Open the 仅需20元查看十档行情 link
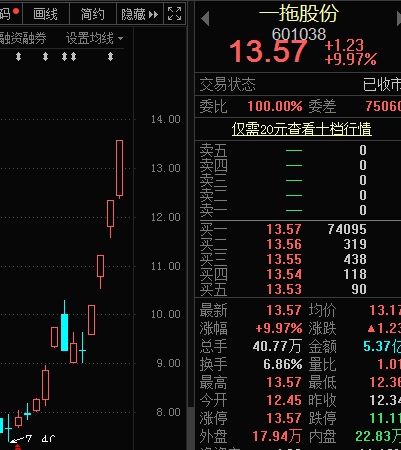 click(x=302, y=129)
